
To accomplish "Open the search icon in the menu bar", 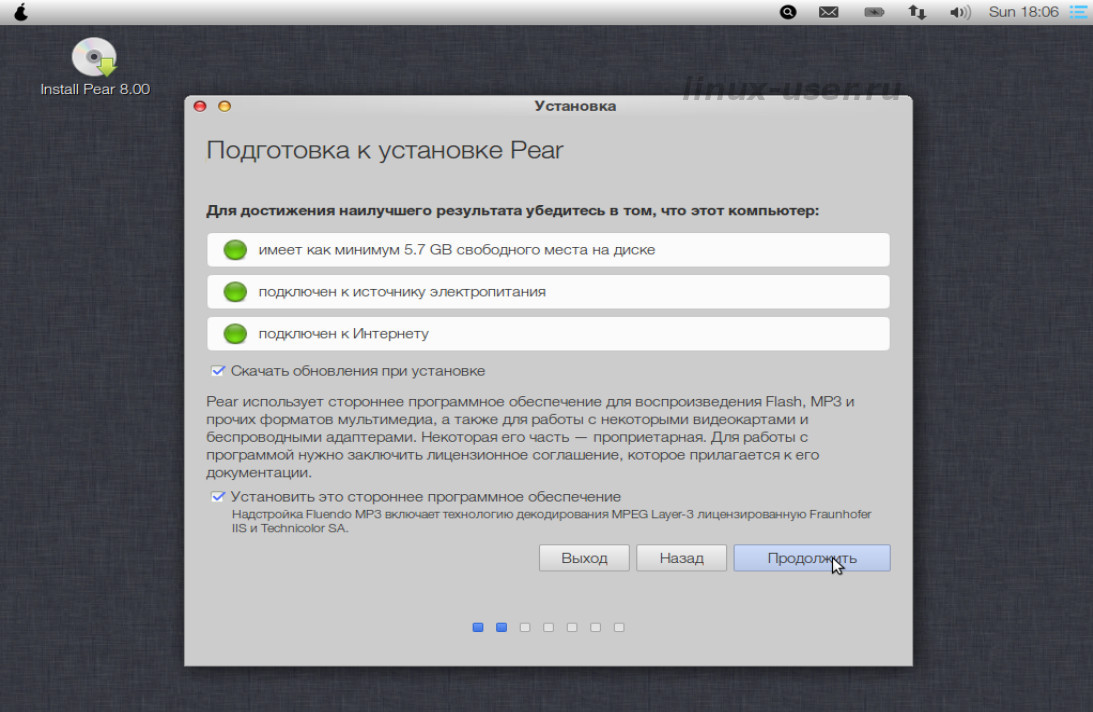I will click(788, 12).
